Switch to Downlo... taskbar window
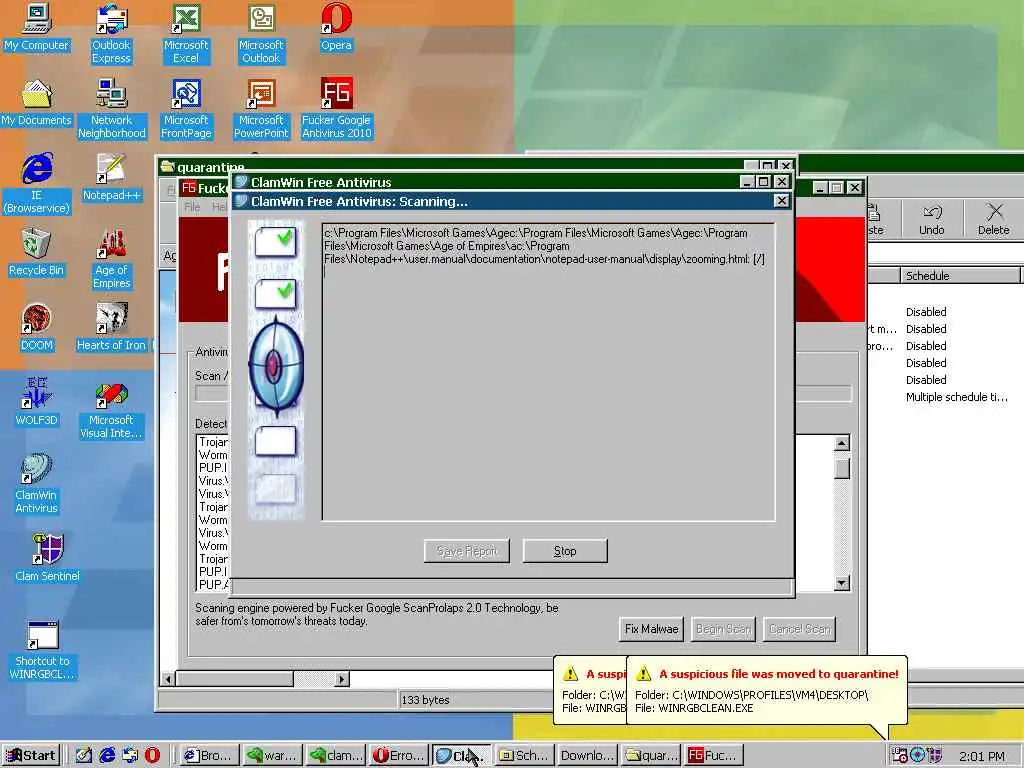The height and width of the screenshot is (768, 1024). [x=588, y=756]
